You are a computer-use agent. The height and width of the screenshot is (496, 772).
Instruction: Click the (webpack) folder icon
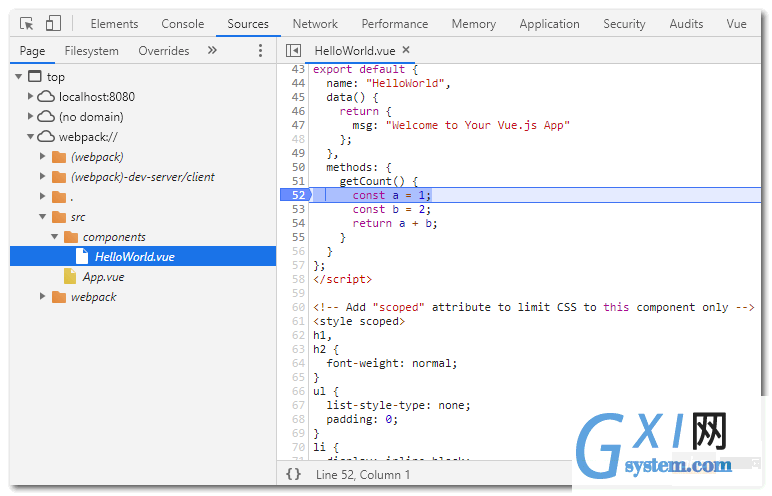(x=59, y=157)
